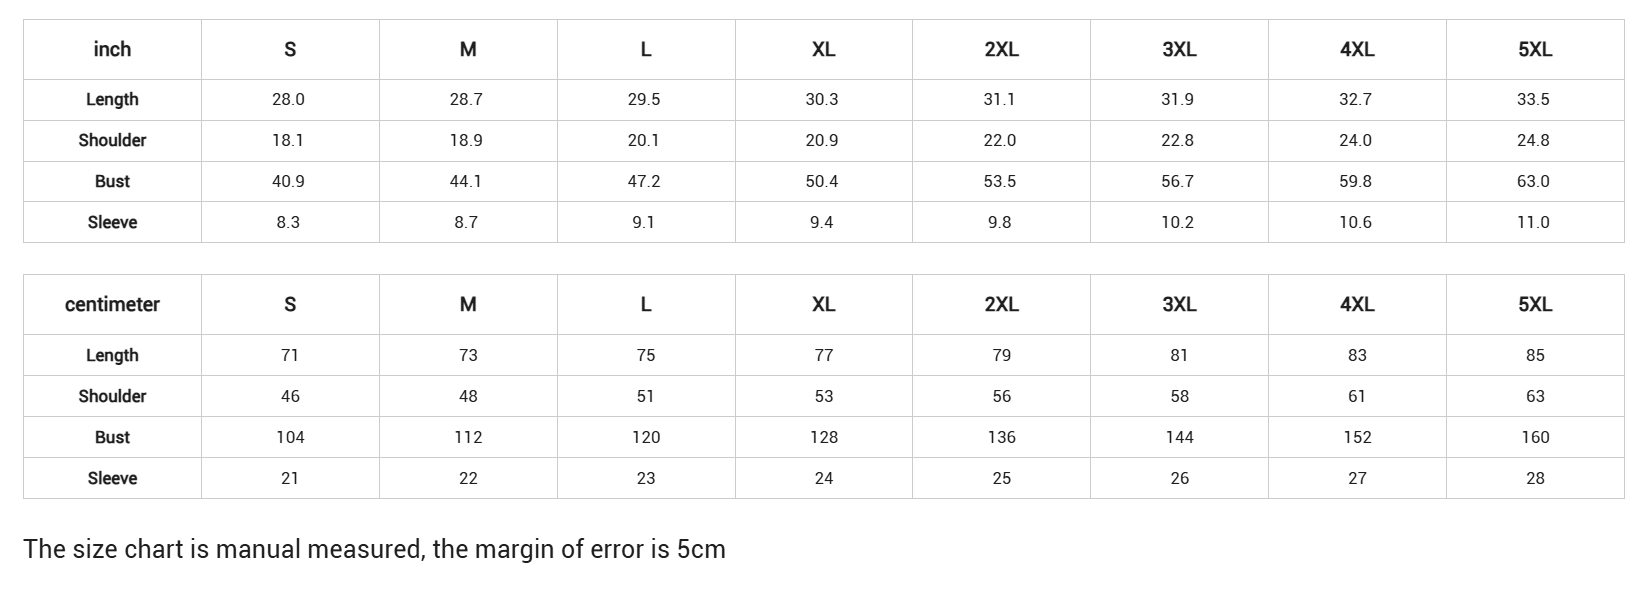This screenshot has height=599, width=1645.
Task: Click the 'inch' table header cell
Action: point(112,49)
